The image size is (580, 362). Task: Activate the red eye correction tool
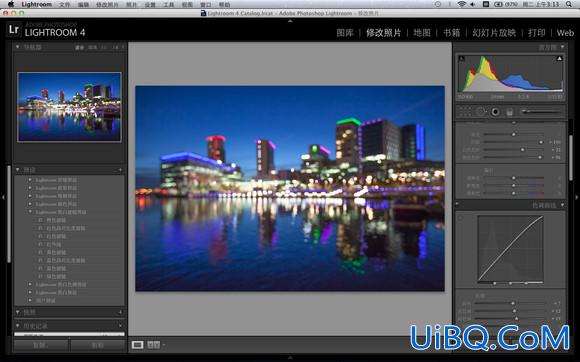pyautogui.click(x=495, y=112)
